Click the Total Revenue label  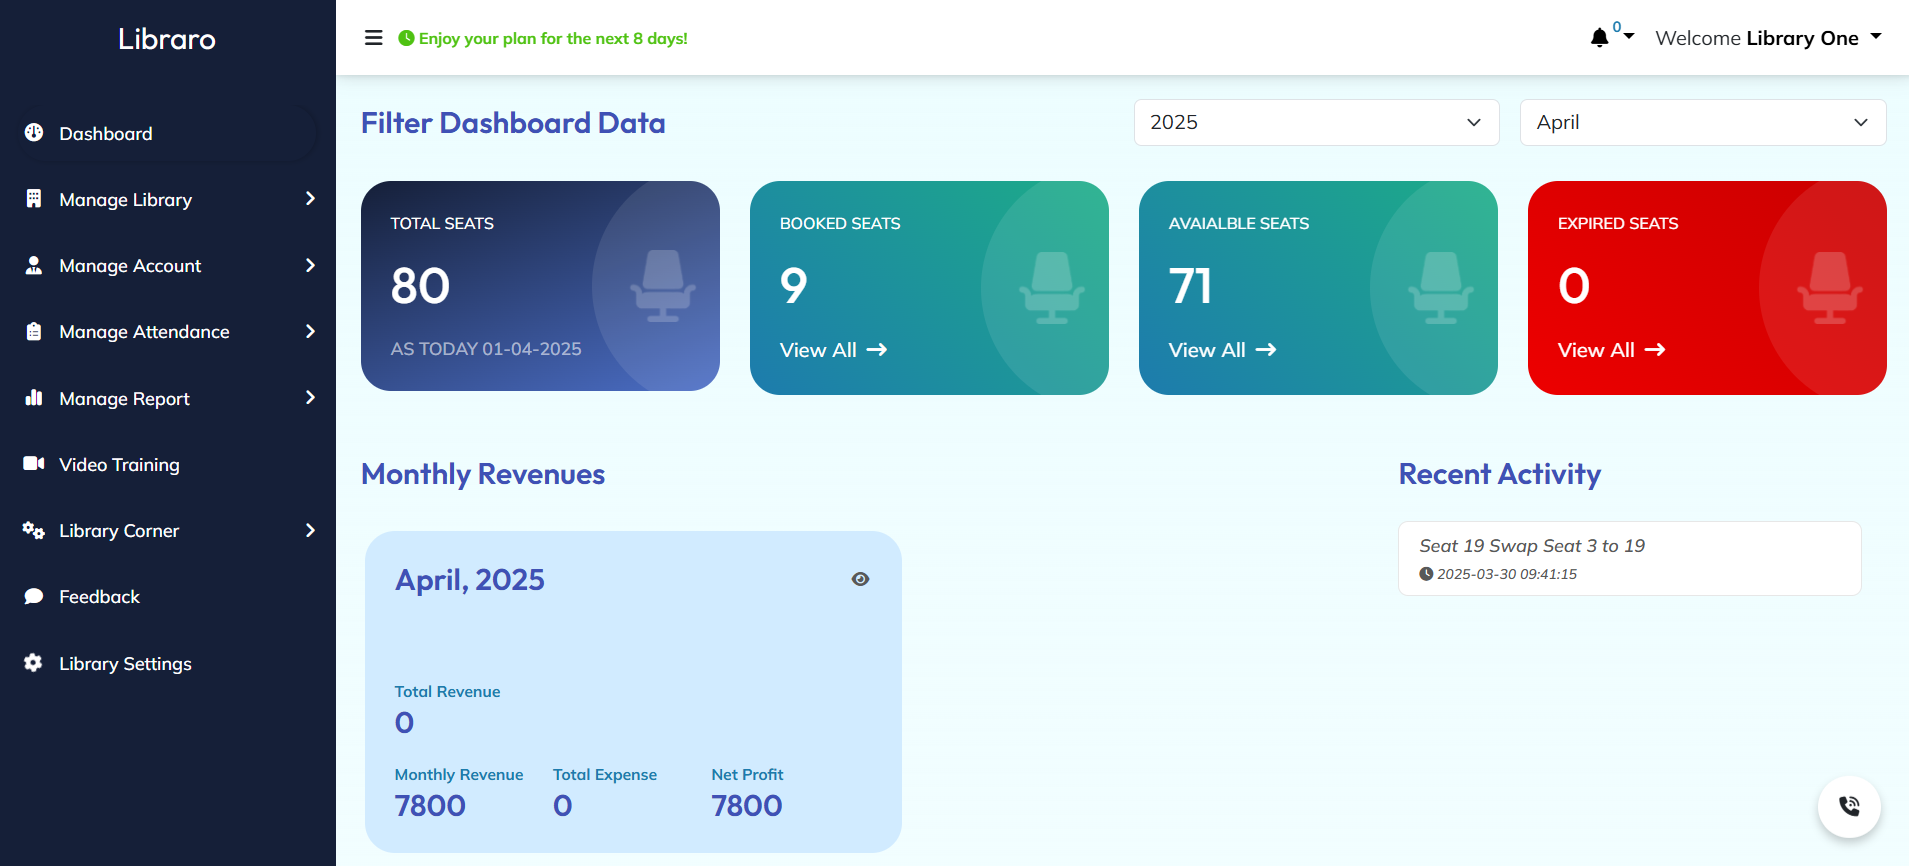pyautogui.click(x=447, y=691)
